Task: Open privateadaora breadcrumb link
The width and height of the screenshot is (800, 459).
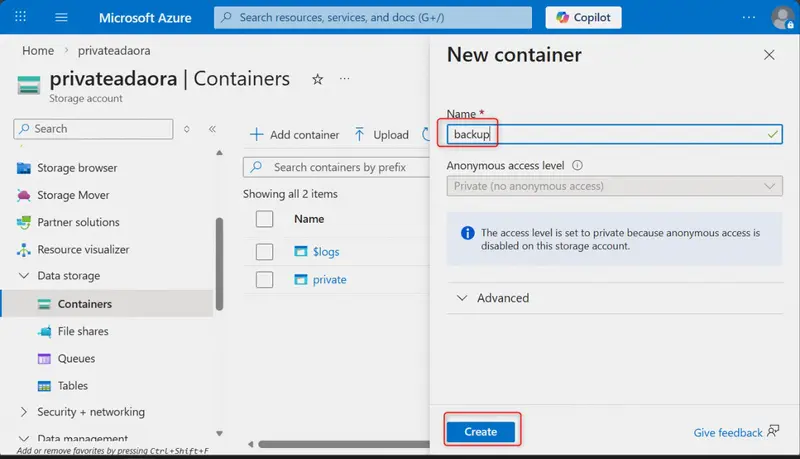Action: point(114,50)
